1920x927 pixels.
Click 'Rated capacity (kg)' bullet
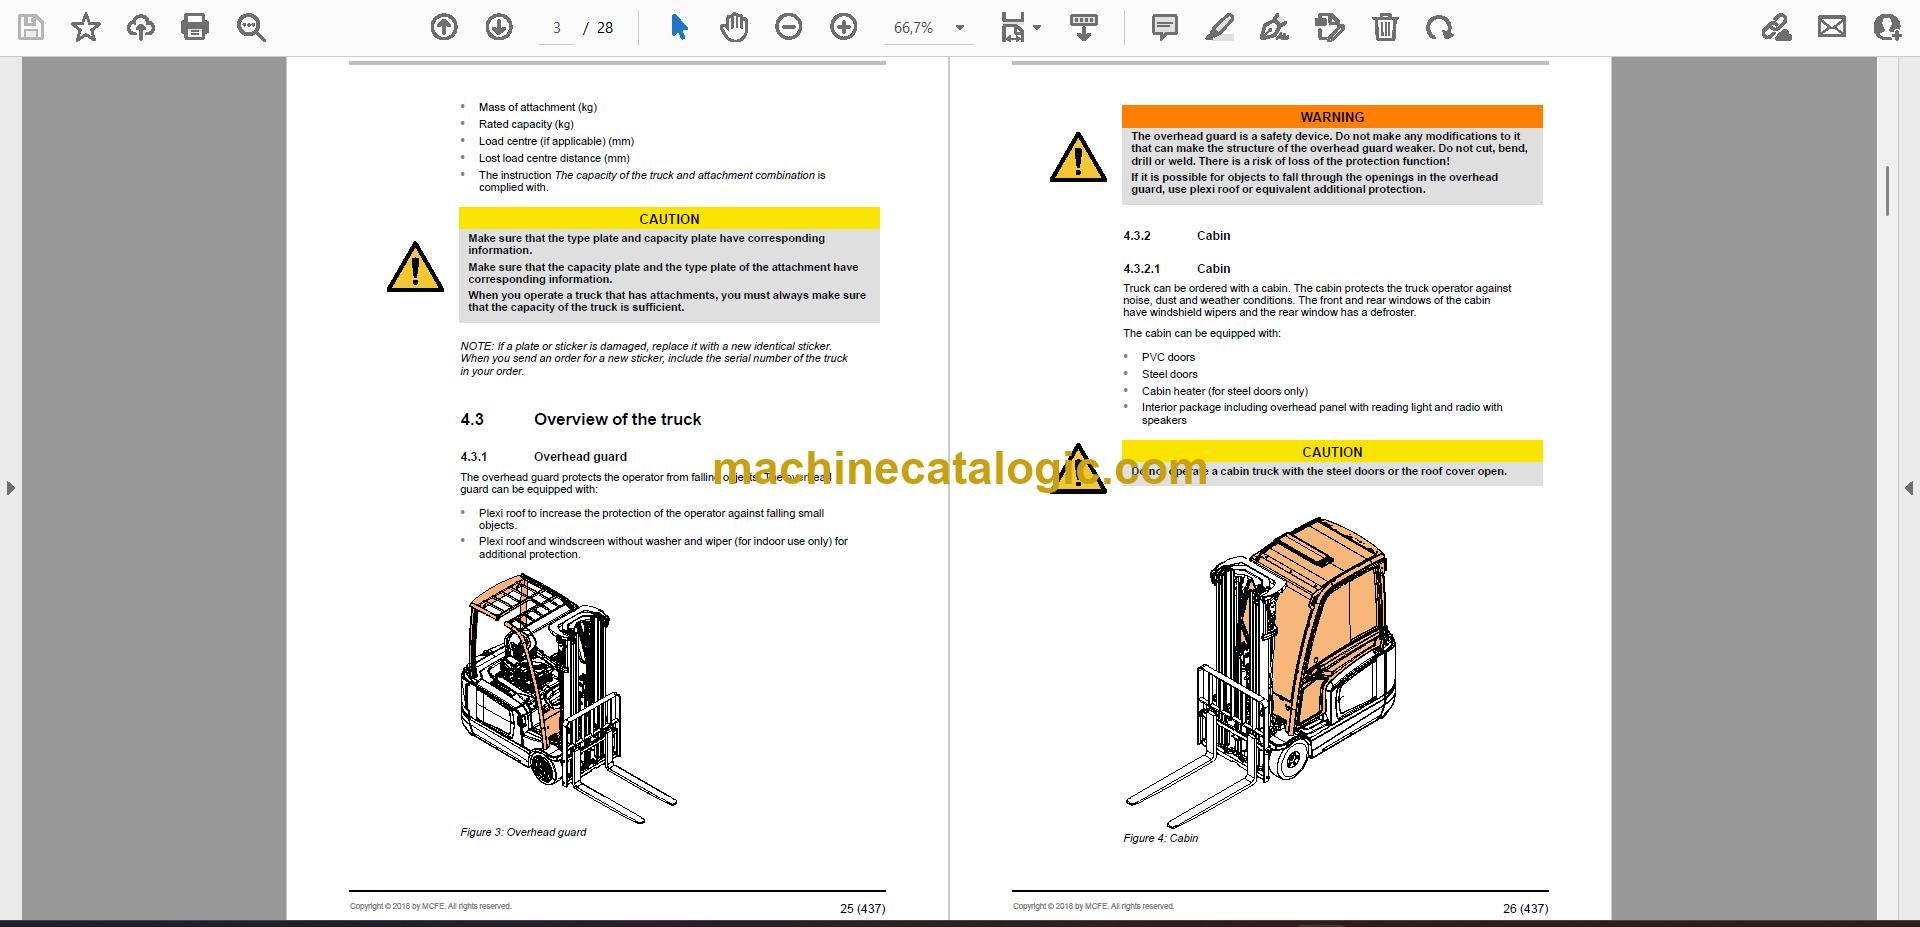point(526,124)
